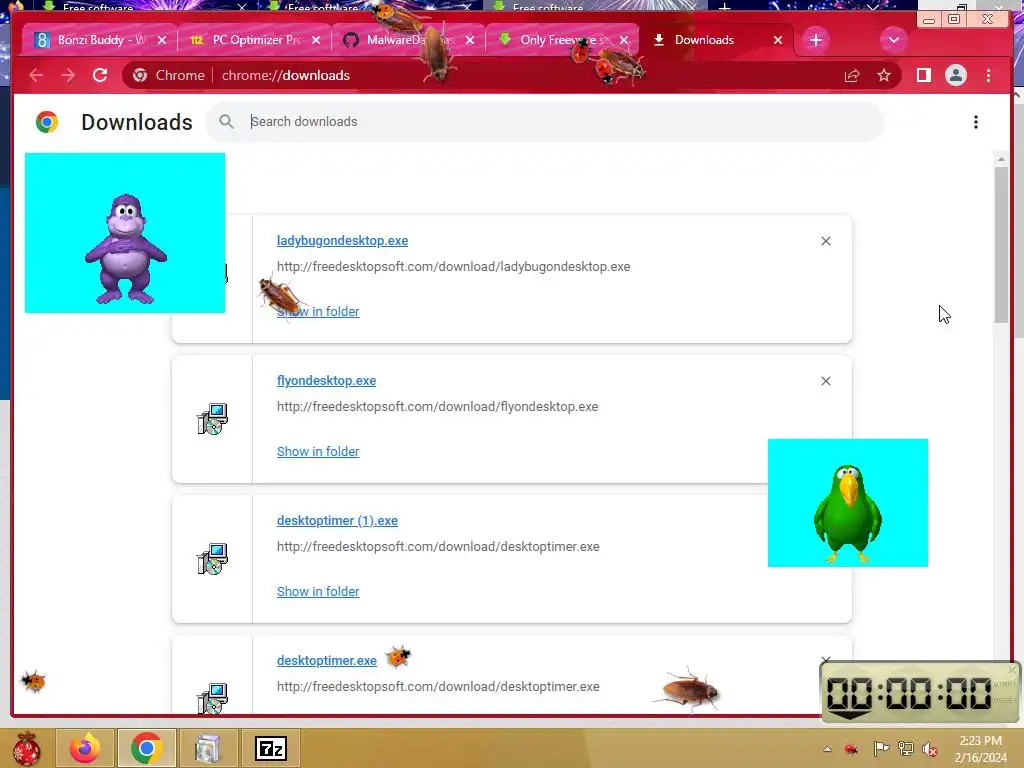Click the scrollbar up arrow
The width and height of the screenshot is (1024, 768).
(1001, 159)
